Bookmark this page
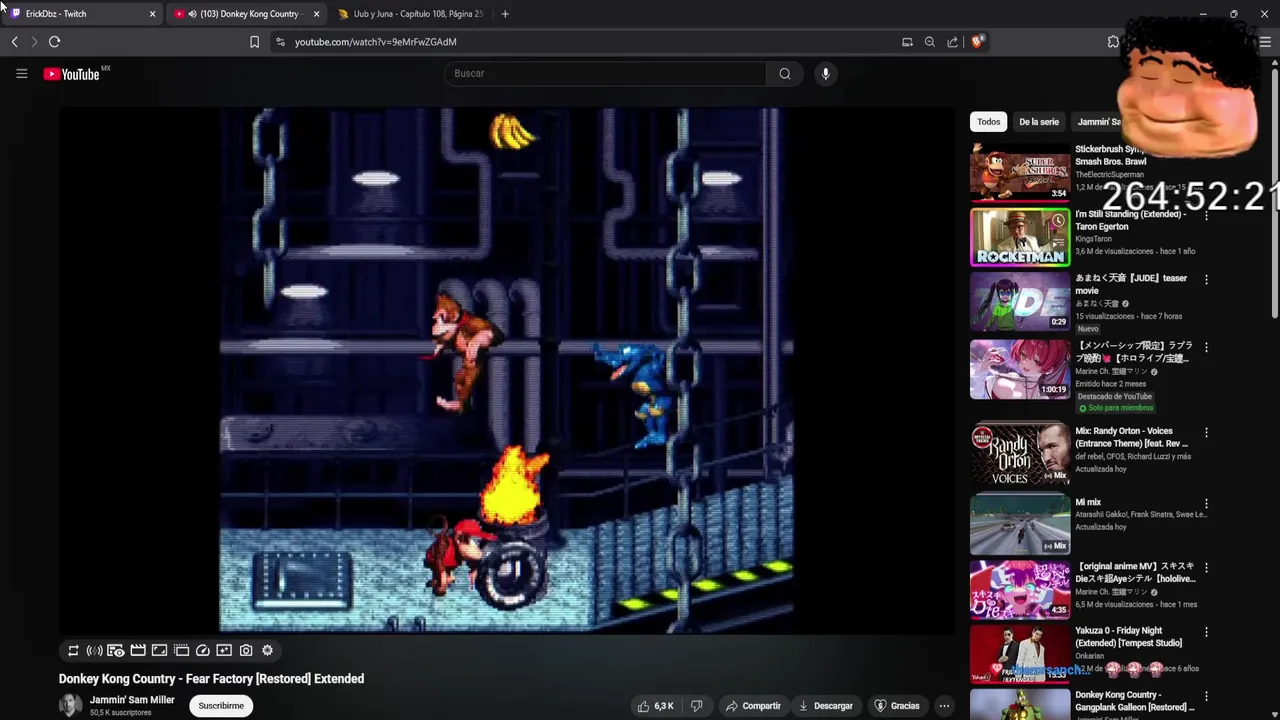Viewport: 1280px width, 720px height. coord(254,42)
